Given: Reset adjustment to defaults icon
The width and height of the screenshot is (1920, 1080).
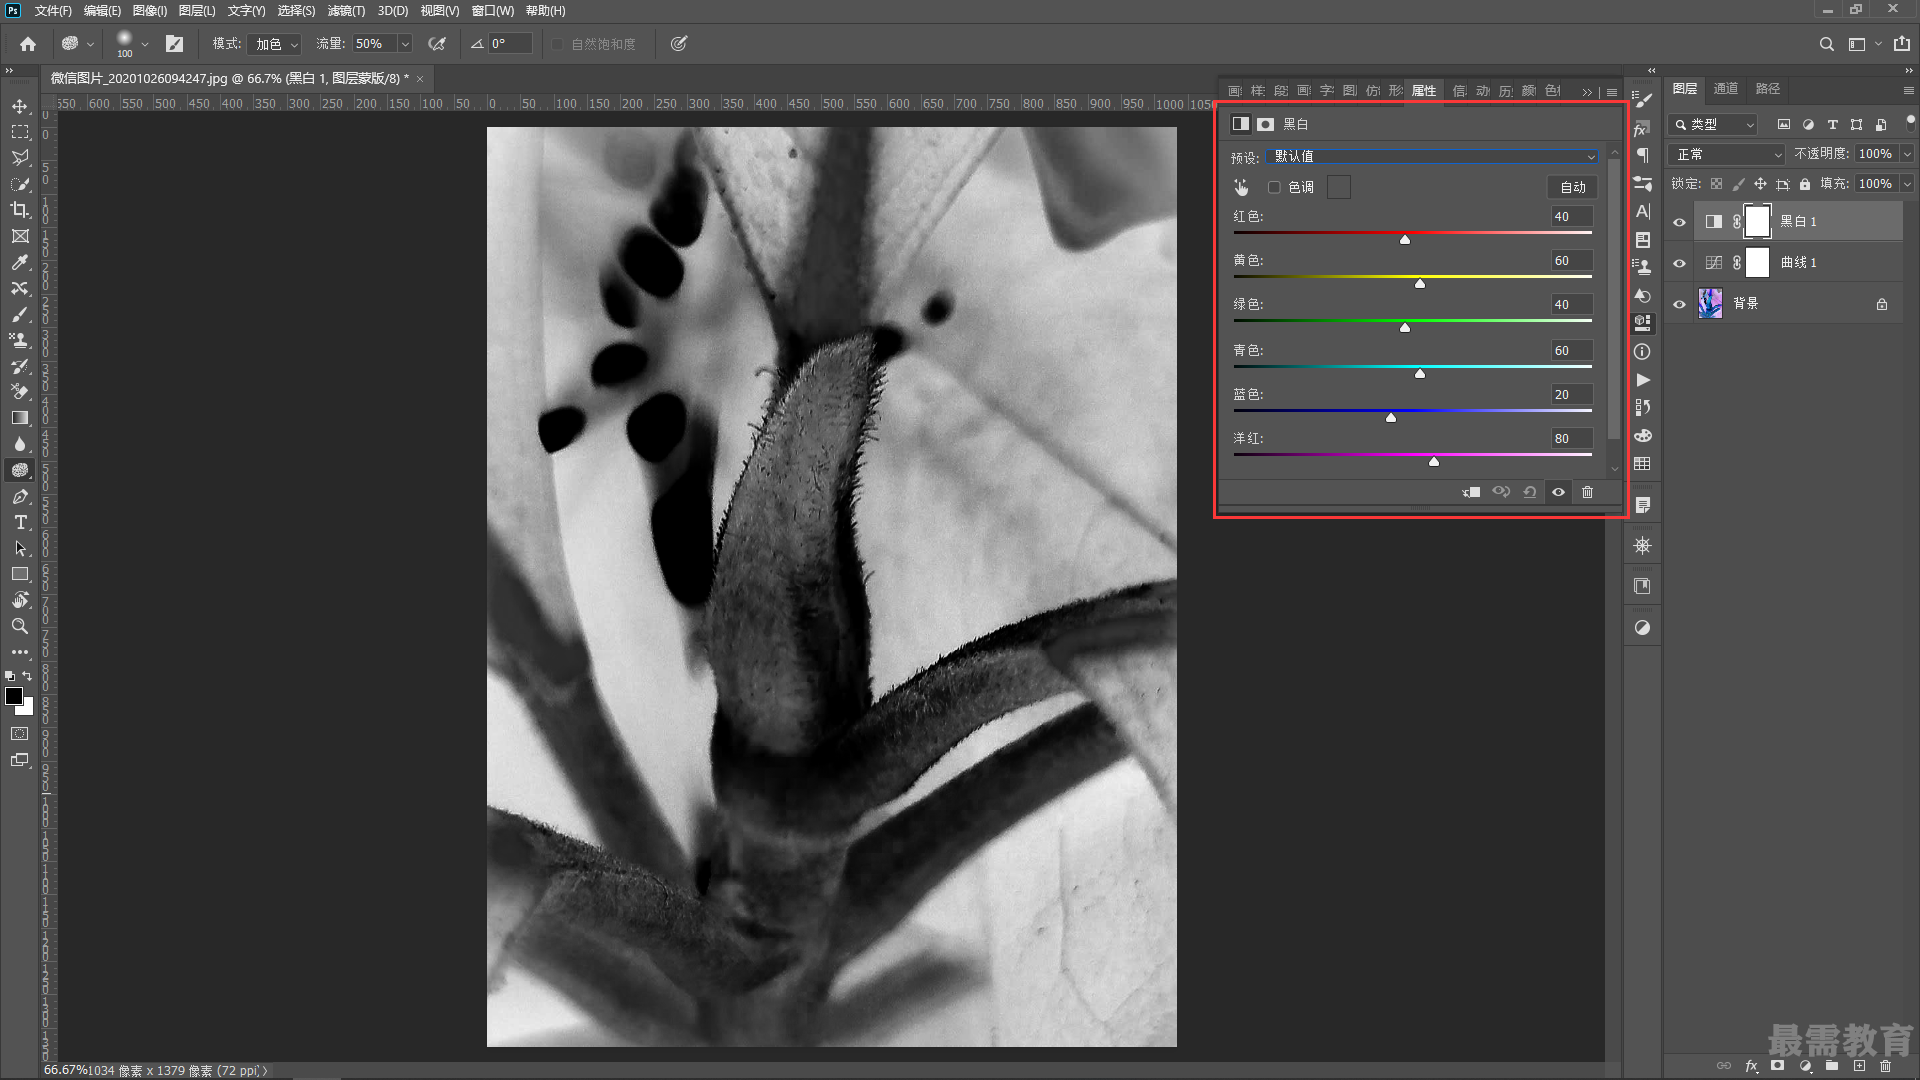Looking at the screenshot, I should [1530, 492].
